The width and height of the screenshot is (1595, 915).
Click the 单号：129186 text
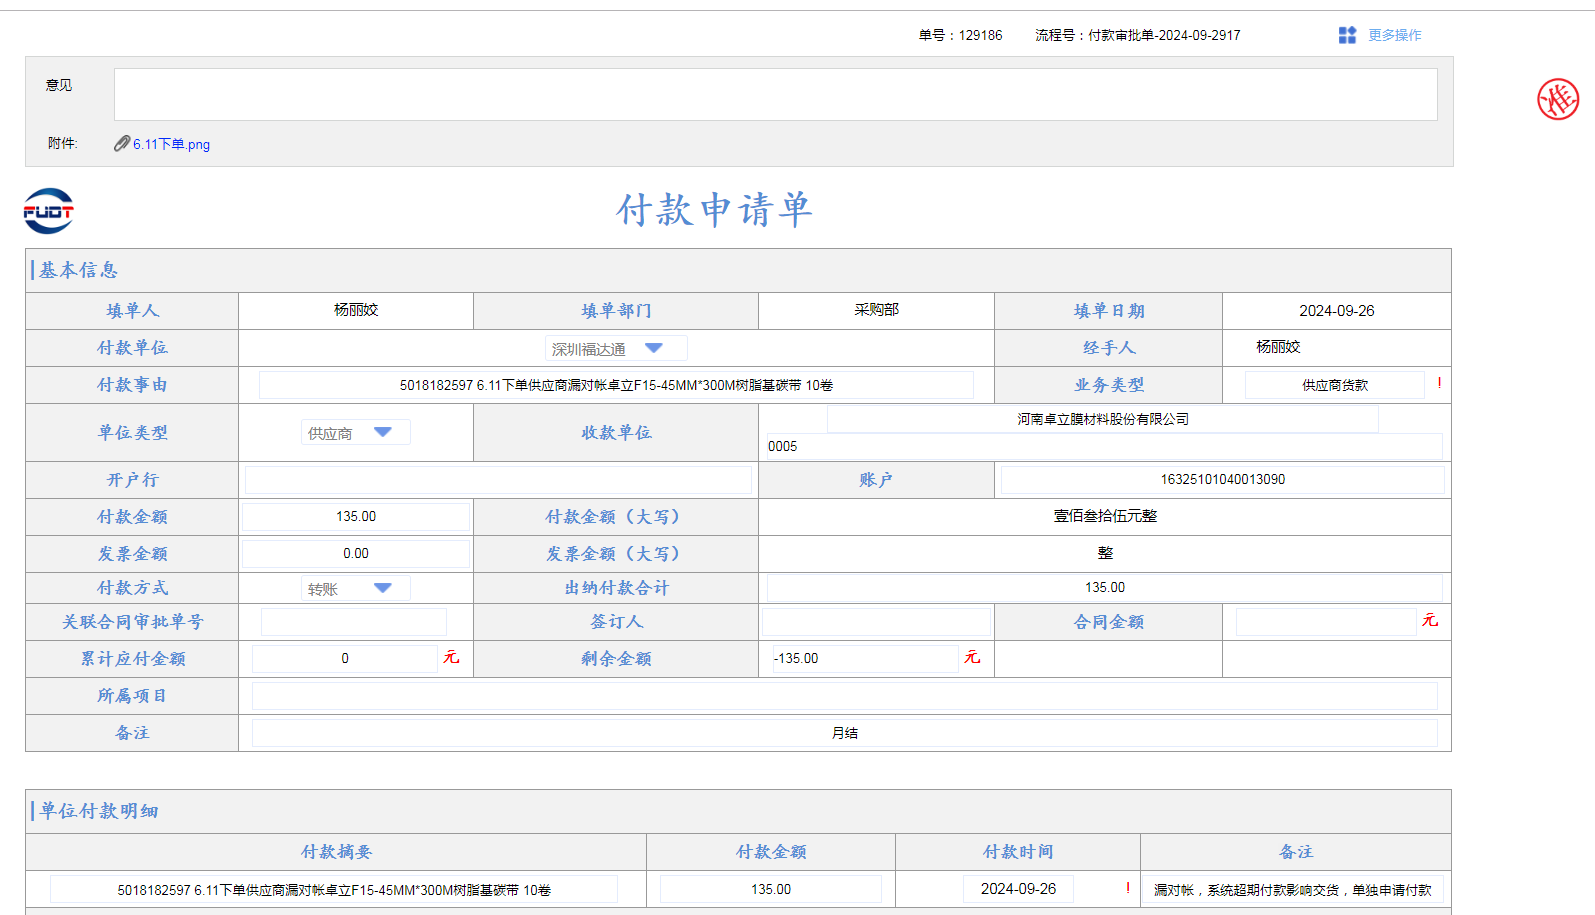(960, 35)
